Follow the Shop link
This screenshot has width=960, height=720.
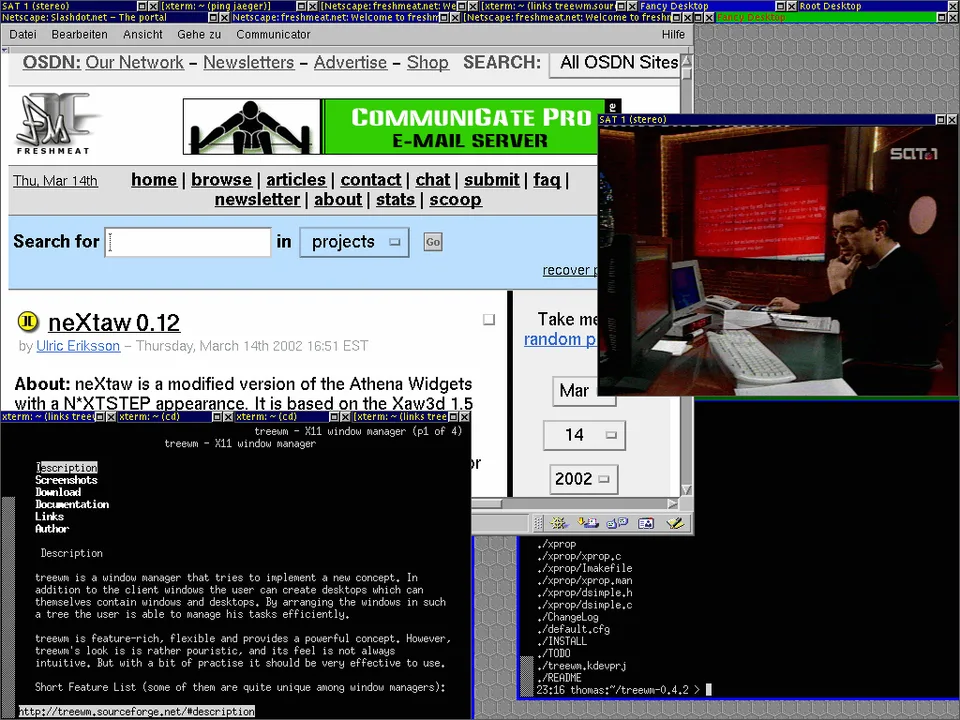pyautogui.click(x=427, y=62)
